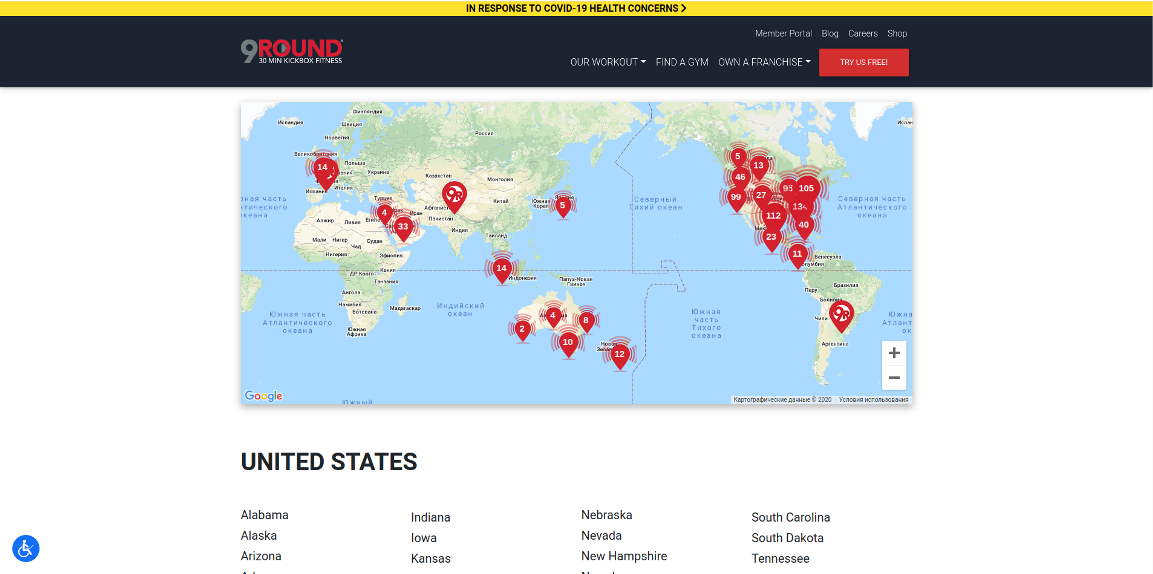Select the Nevada state link

pyautogui.click(x=602, y=536)
